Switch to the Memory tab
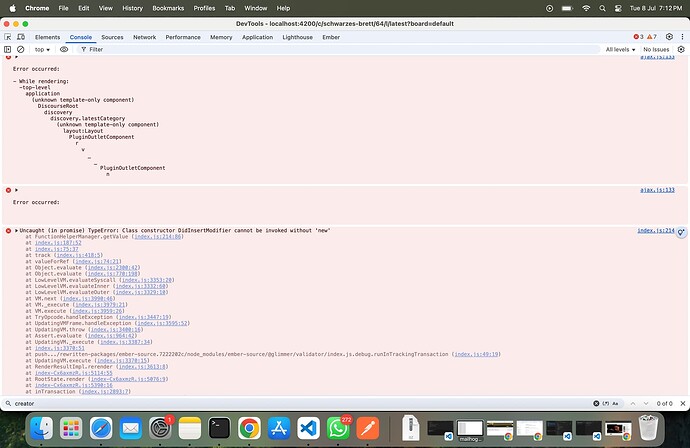The image size is (690, 448). click(x=221, y=37)
